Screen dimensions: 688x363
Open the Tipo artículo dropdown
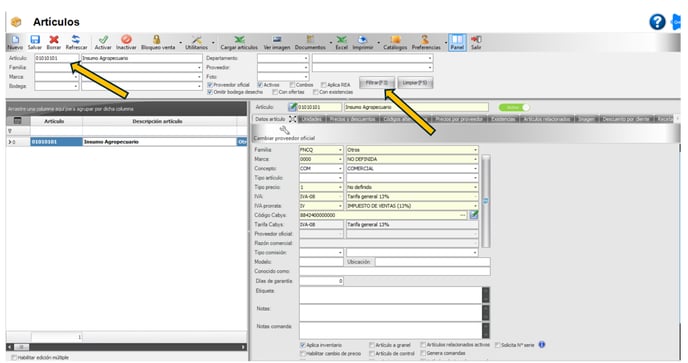tap(340, 178)
